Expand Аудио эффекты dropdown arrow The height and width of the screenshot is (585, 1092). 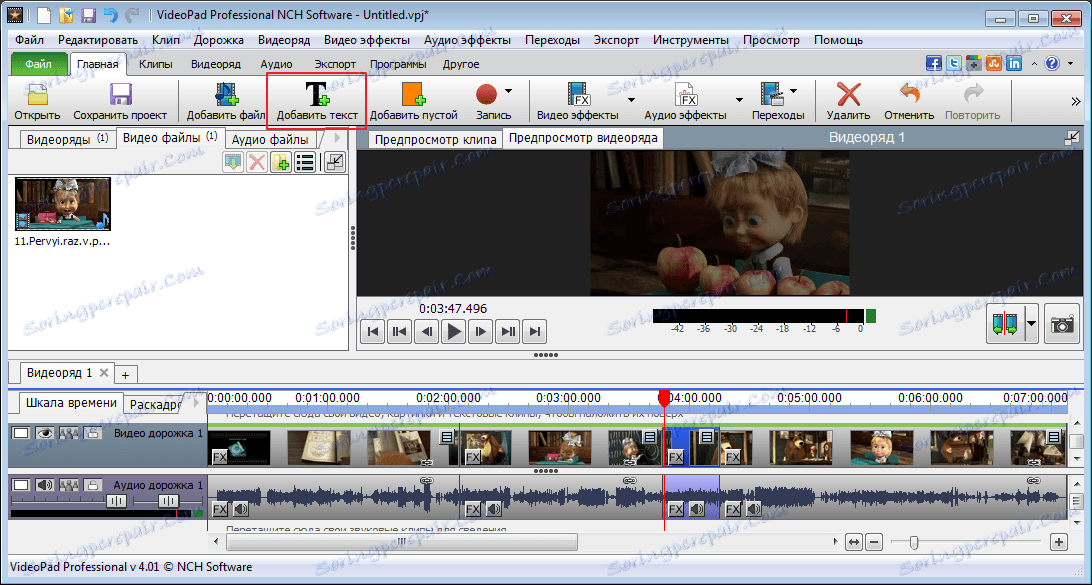click(x=739, y=100)
